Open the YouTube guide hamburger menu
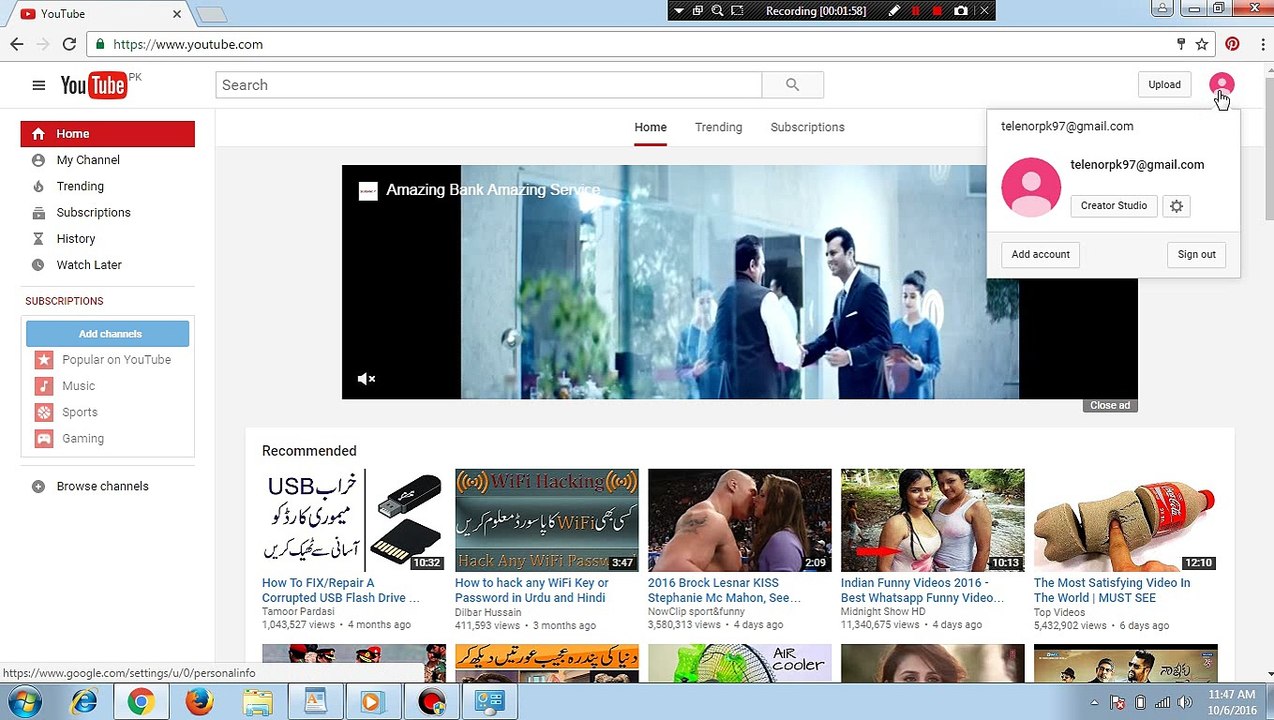Viewport: 1274px width, 720px height. click(39, 85)
